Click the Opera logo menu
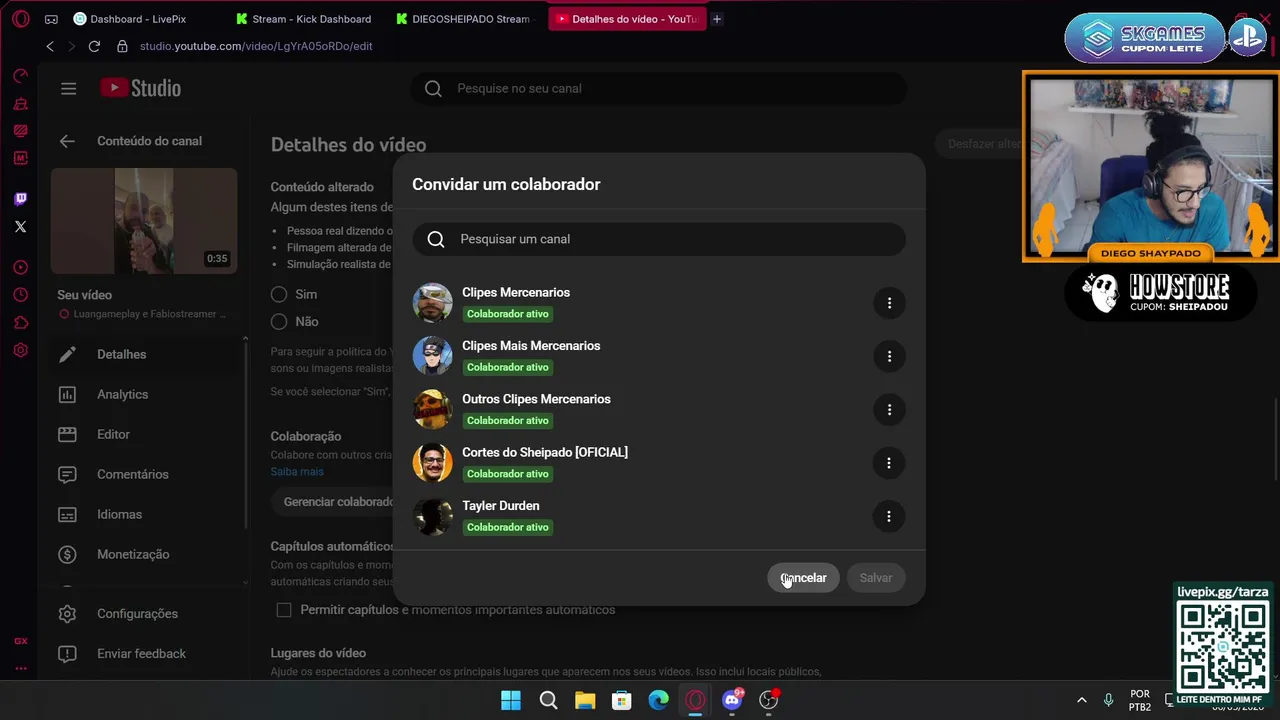 [x=20, y=19]
